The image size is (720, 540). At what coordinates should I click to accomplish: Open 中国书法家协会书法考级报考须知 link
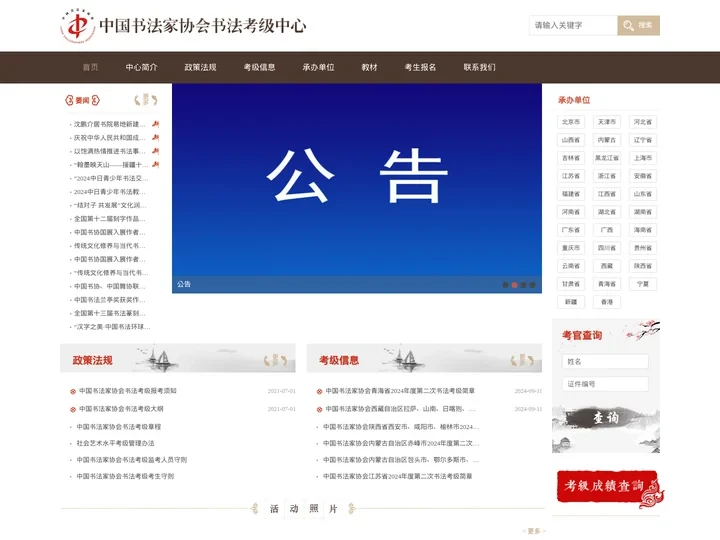pos(128,391)
